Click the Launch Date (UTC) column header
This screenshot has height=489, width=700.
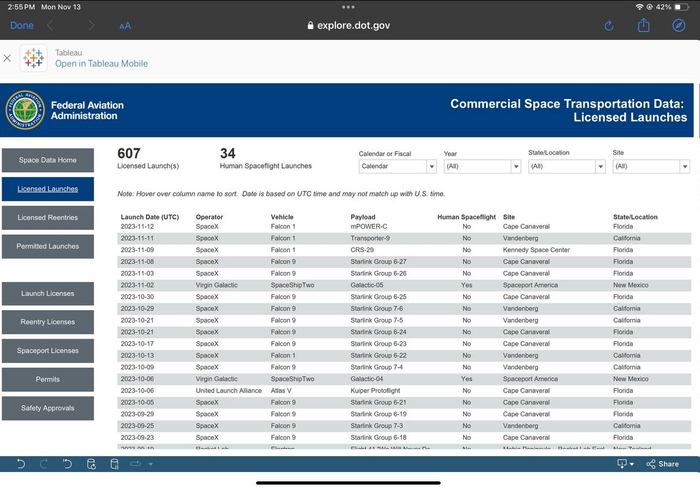[x=150, y=217]
